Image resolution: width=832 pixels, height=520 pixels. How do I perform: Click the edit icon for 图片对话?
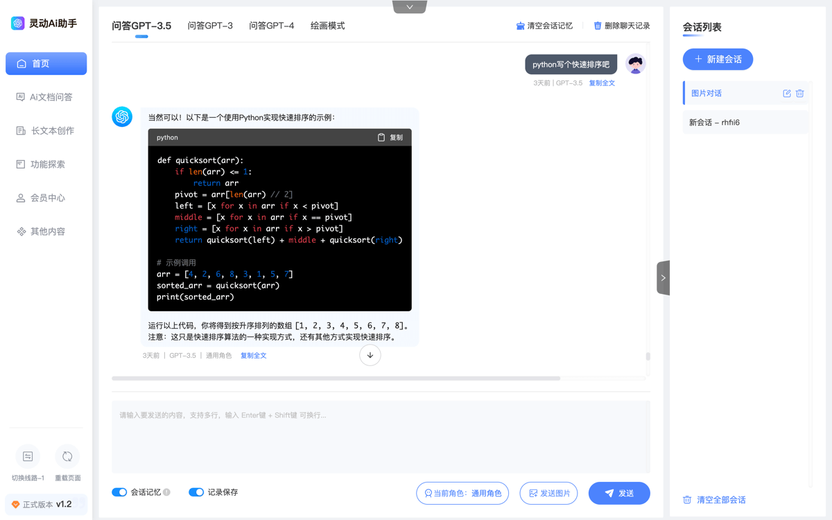click(787, 93)
